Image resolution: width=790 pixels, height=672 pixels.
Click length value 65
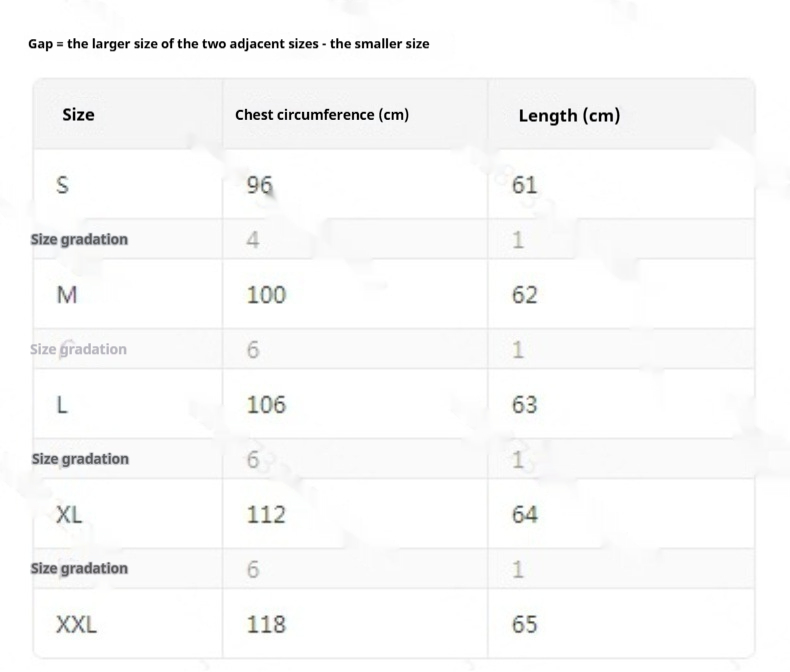click(524, 625)
